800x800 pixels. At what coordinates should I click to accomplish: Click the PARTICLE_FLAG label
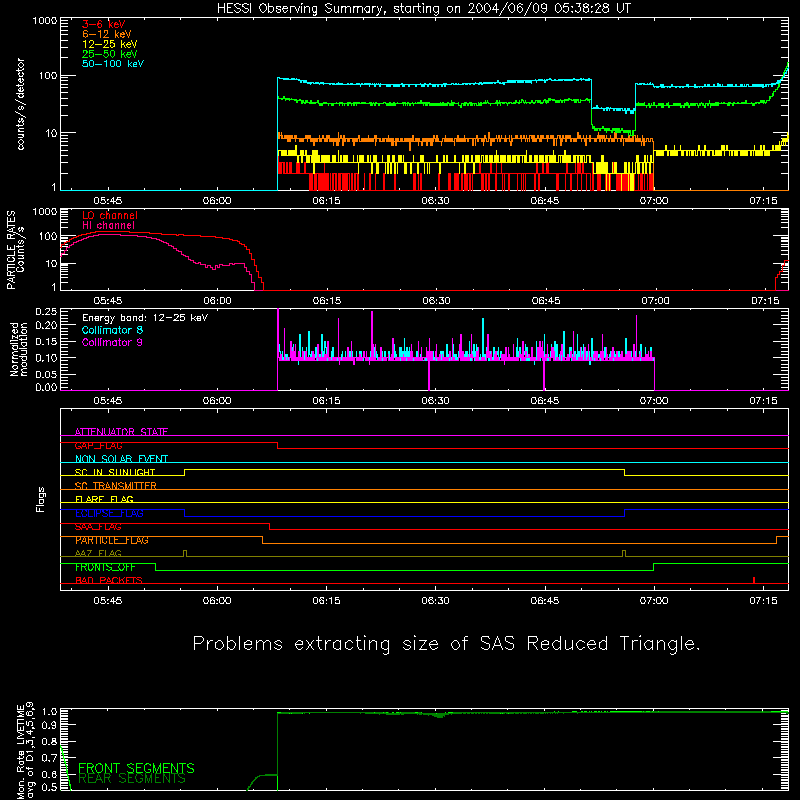coord(112,540)
